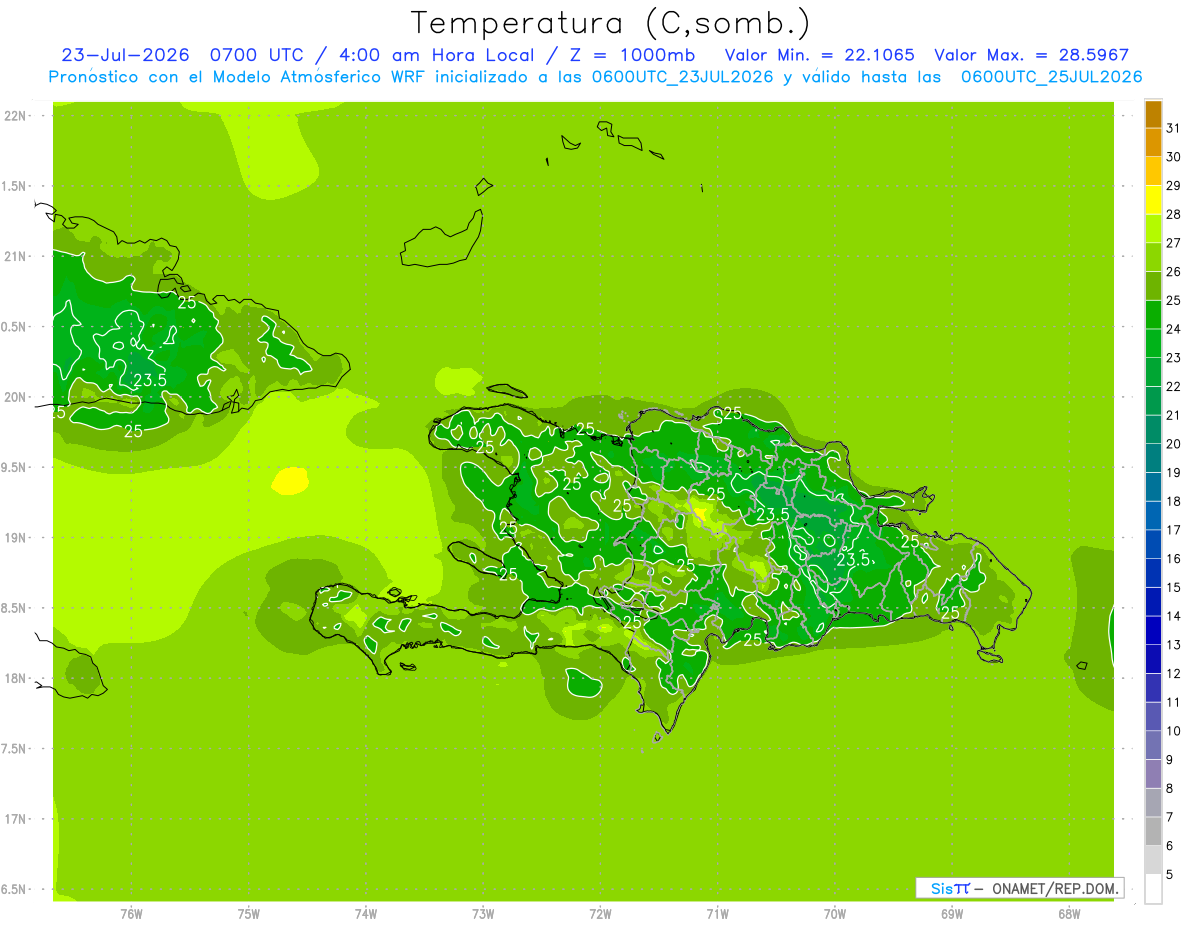1200x927 pixels.
Task: Pick the colorbar segment between 23 and 24
Action: (1153, 343)
